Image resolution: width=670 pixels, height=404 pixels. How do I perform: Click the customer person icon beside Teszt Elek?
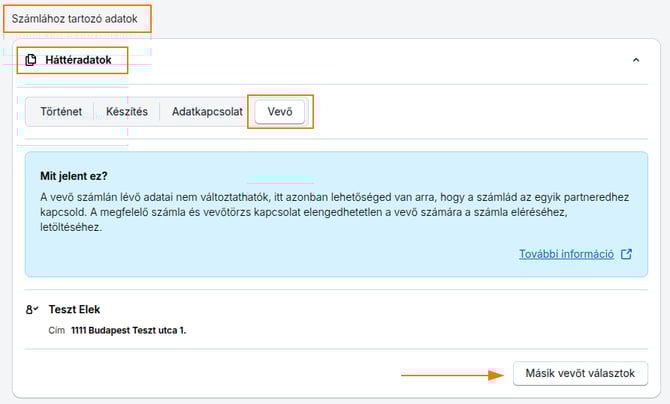32,310
